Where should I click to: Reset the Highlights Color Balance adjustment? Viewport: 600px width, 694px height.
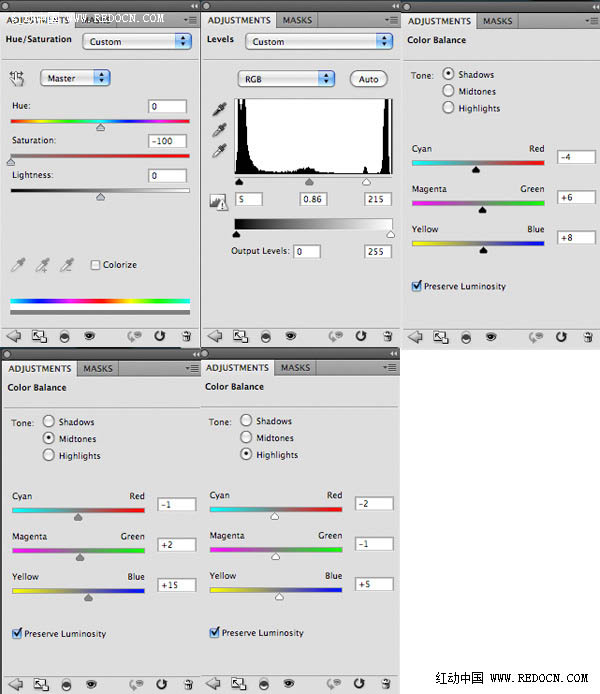(x=359, y=683)
